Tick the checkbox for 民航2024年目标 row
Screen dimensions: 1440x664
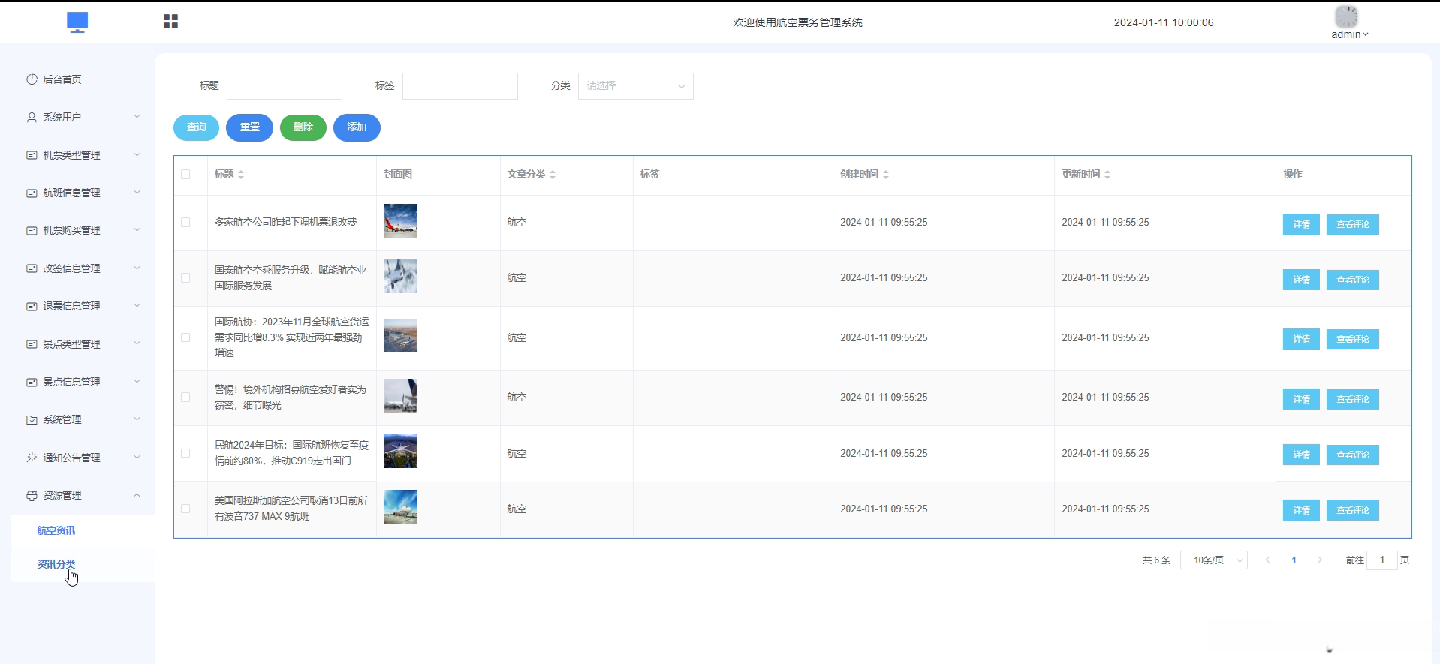click(x=185, y=453)
